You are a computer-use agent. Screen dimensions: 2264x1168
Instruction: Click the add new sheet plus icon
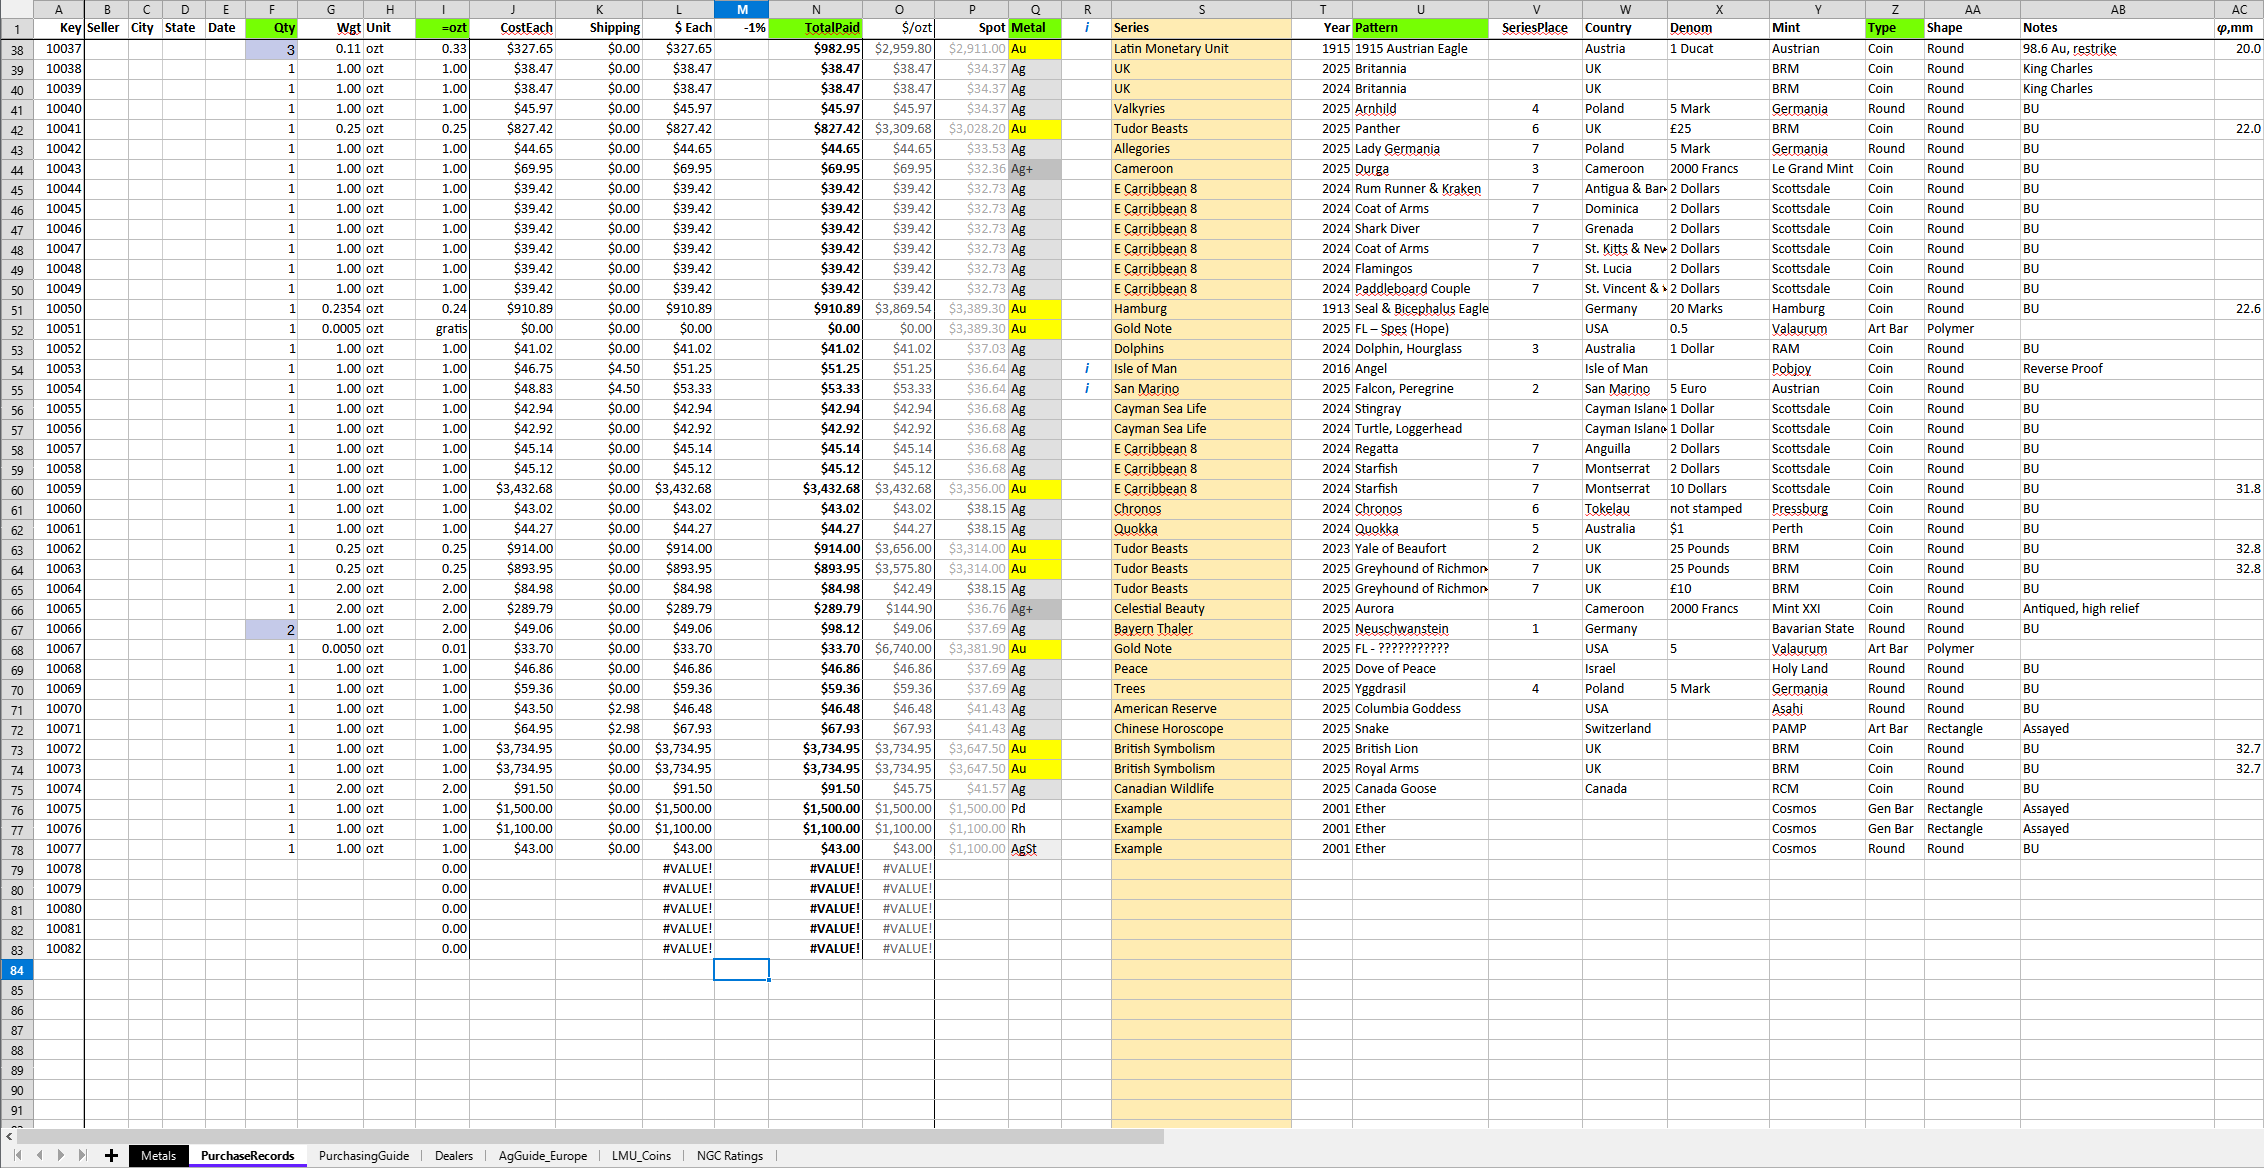pyautogui.click(x=111, y=1156)
